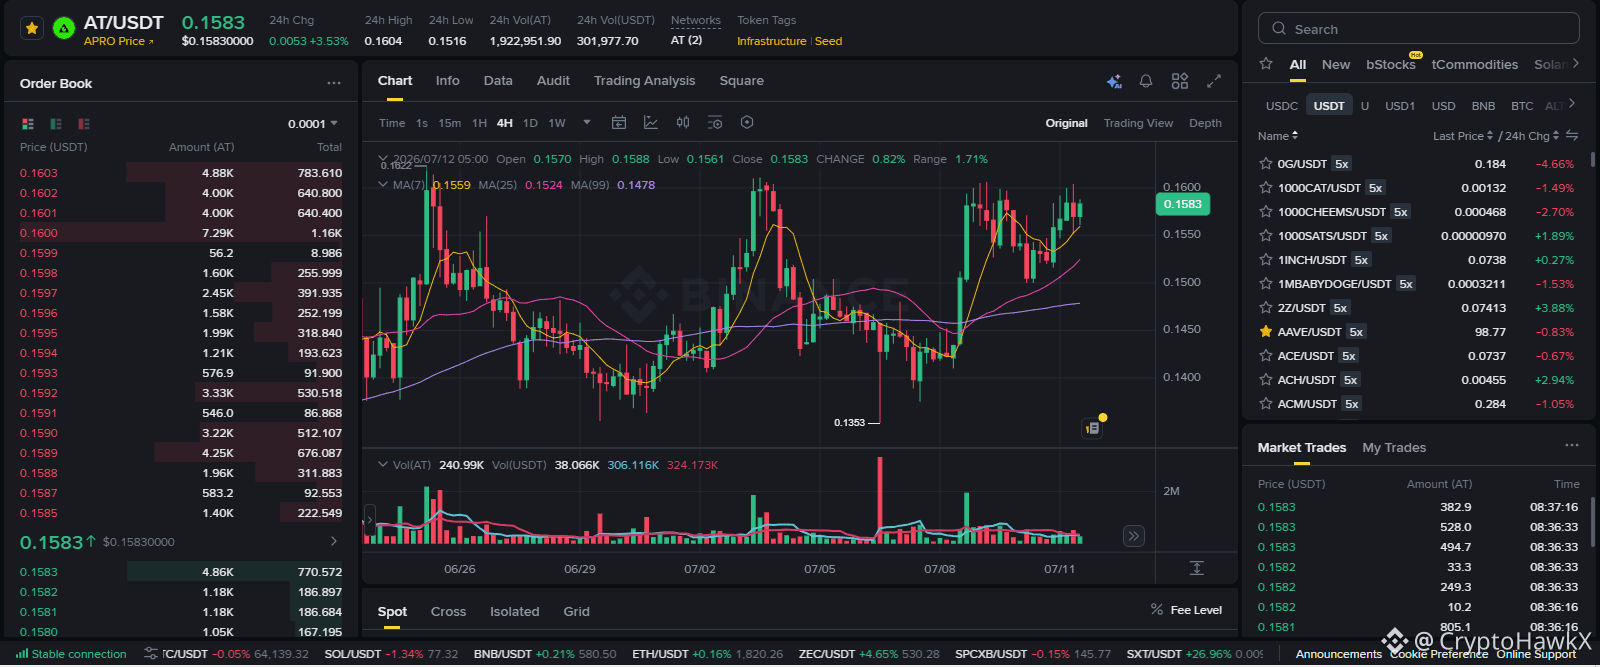This screenshot has height=667, width=1600.
Task: Open Market Trades more options menu
Action: (x=1572, y=445)
